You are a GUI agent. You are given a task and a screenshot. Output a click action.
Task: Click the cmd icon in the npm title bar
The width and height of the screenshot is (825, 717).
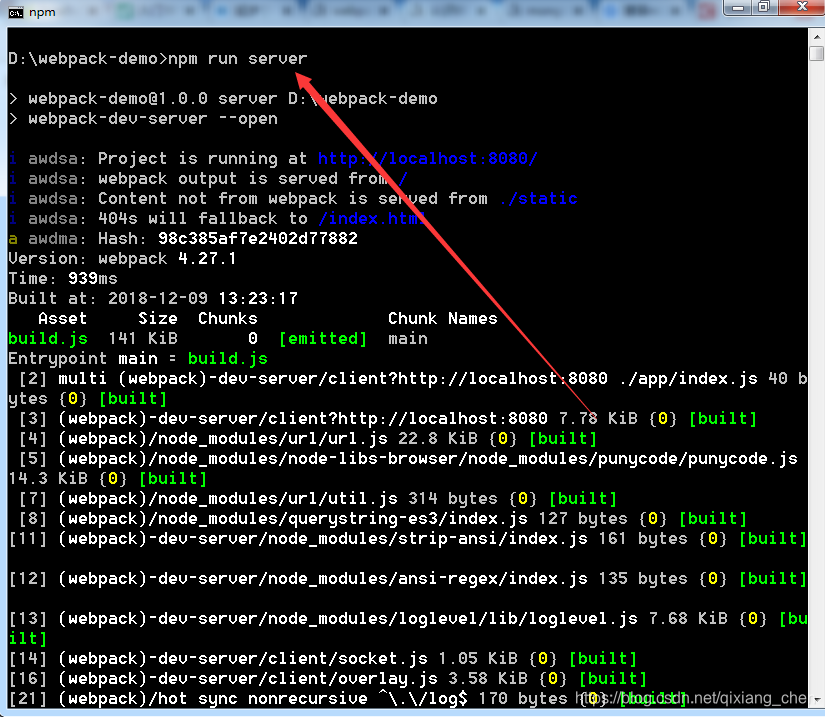[x=16, y=13]
